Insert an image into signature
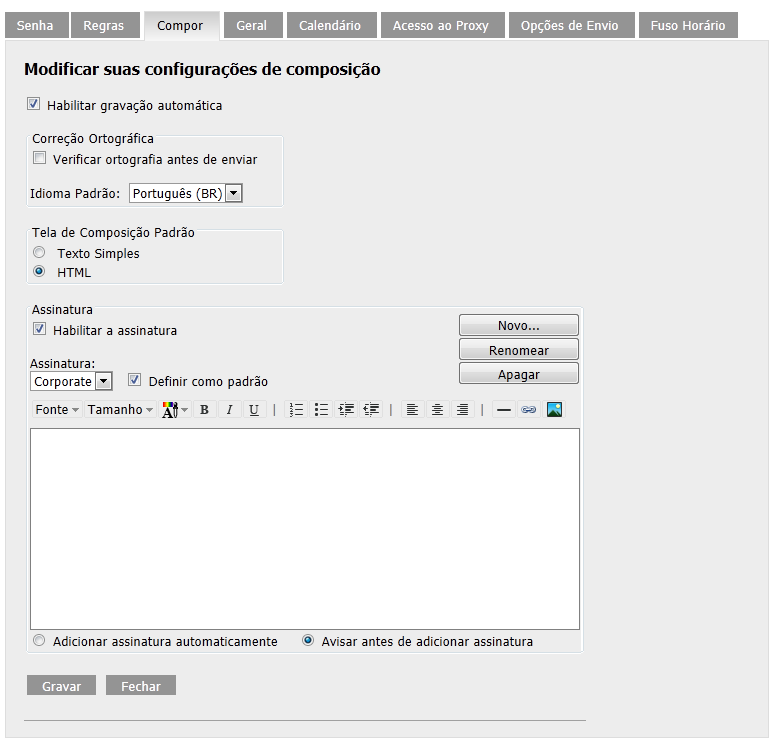 click(554, 410)
